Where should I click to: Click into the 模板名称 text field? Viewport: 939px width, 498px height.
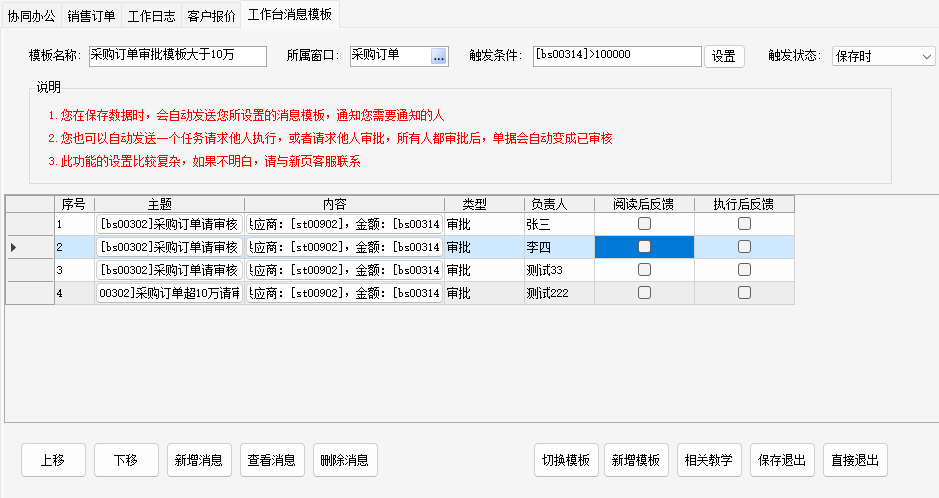tap(177, 56)
